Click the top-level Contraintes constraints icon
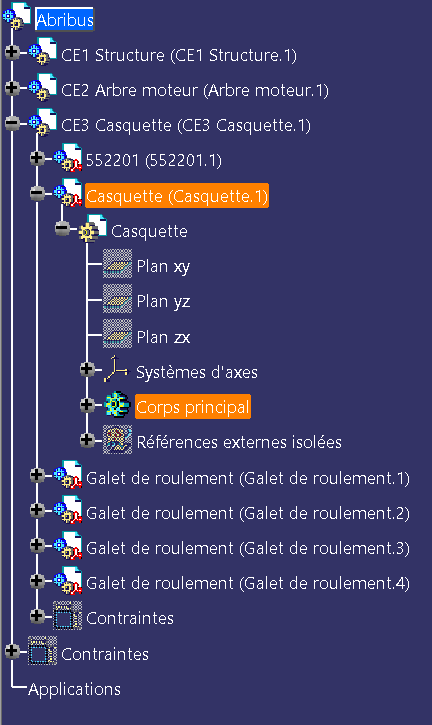 (42, 651)
